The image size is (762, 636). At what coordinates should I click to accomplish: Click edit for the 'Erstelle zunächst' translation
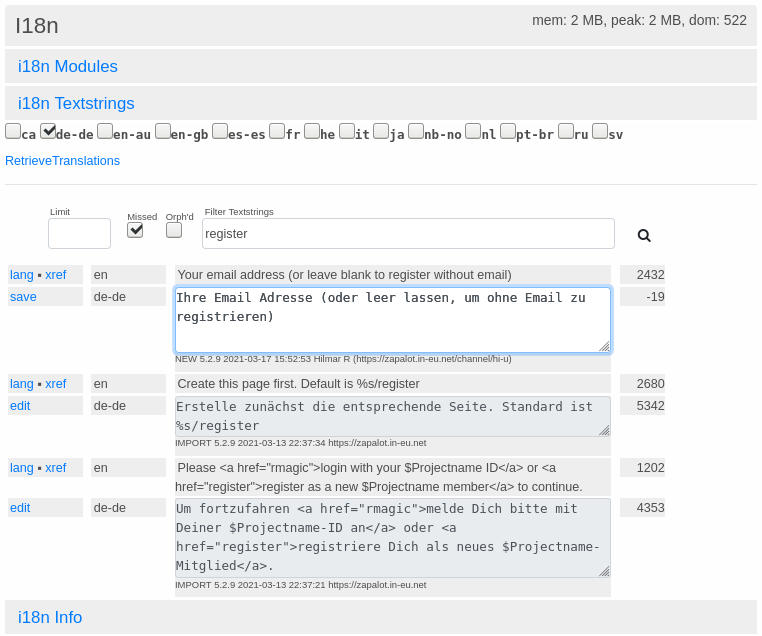tap(20, 406)
